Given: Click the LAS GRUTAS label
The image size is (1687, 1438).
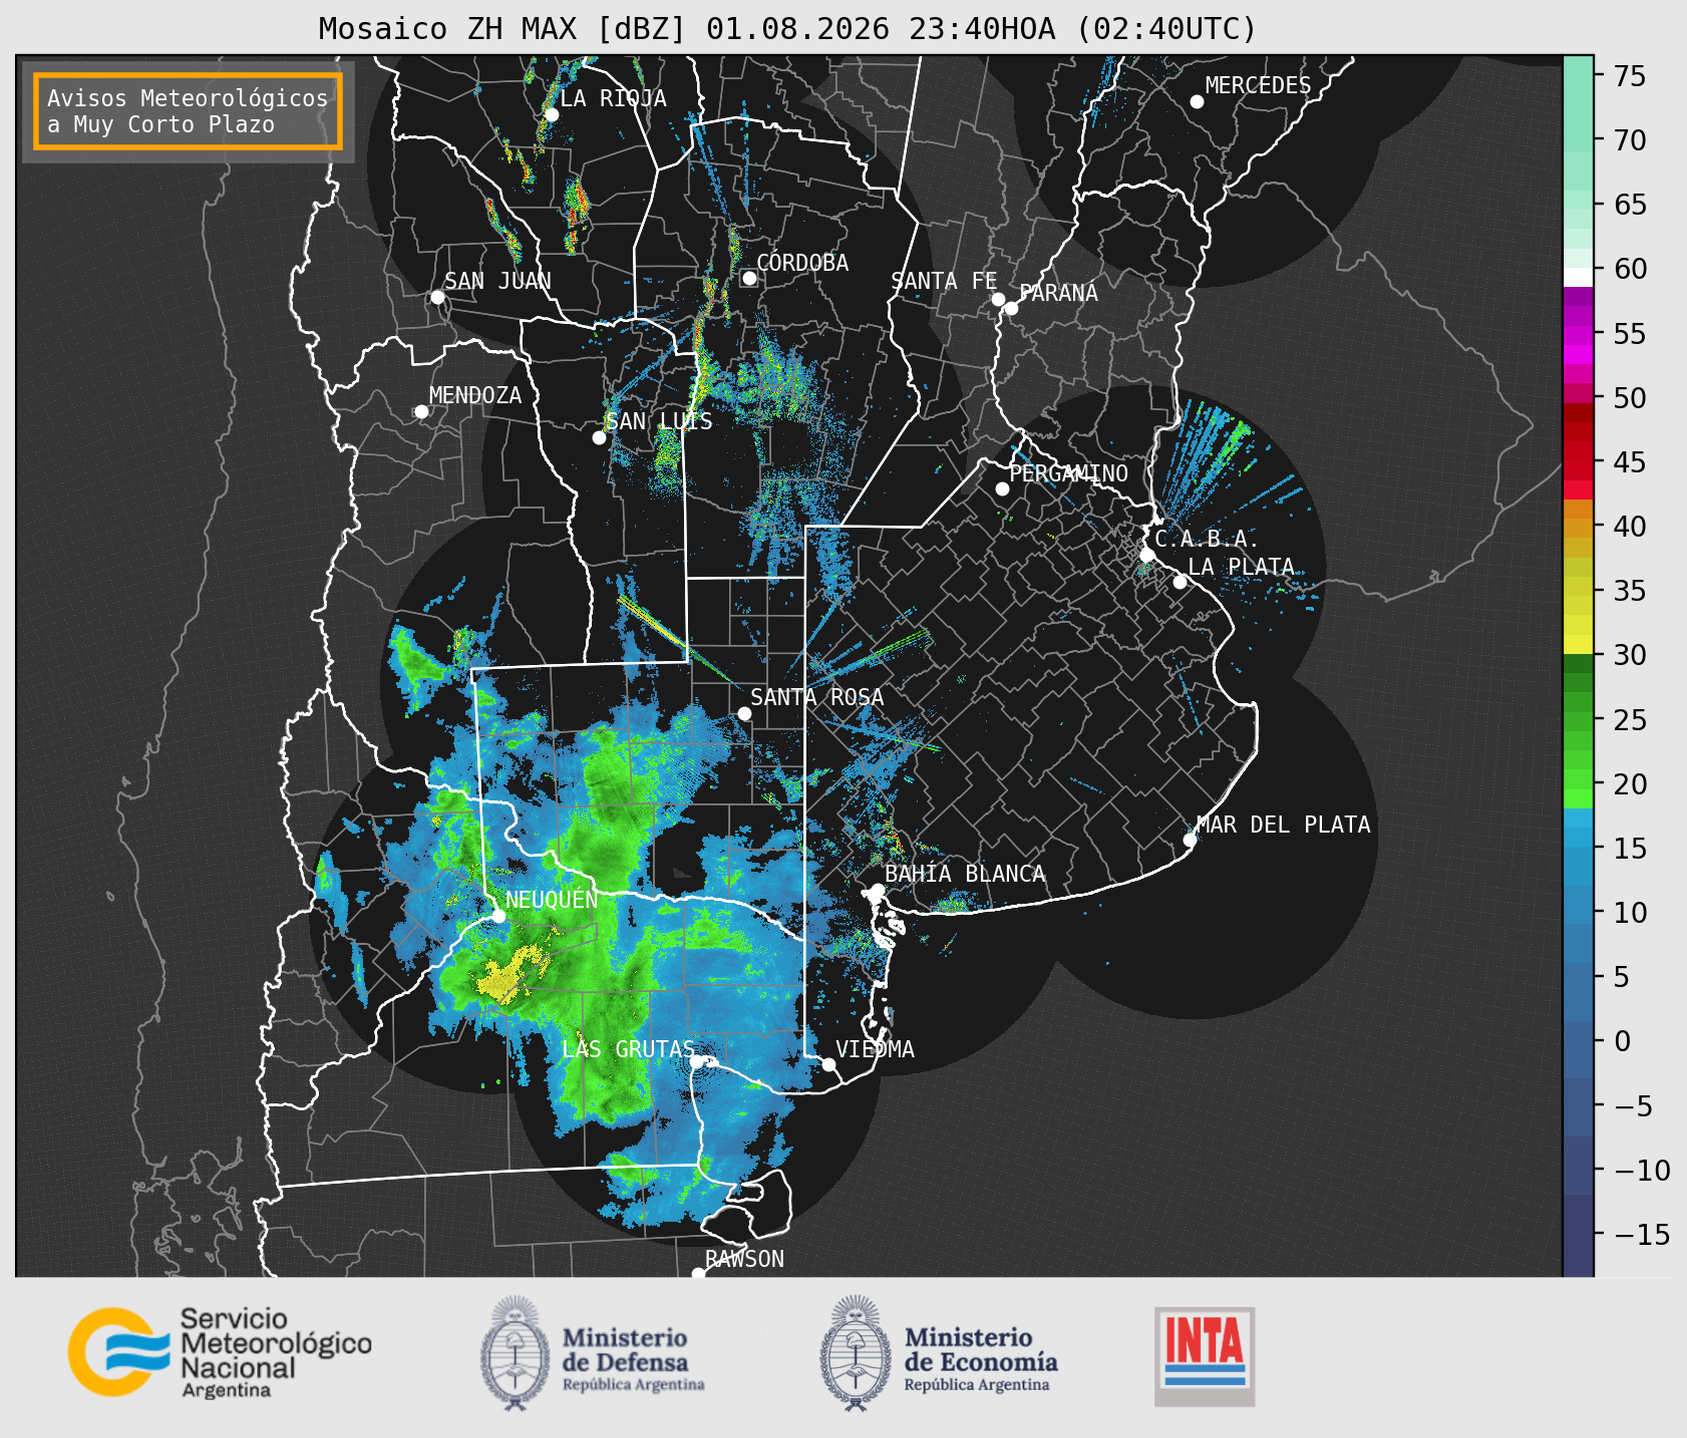Looking at the screenshot, I should click(628, 1049).
